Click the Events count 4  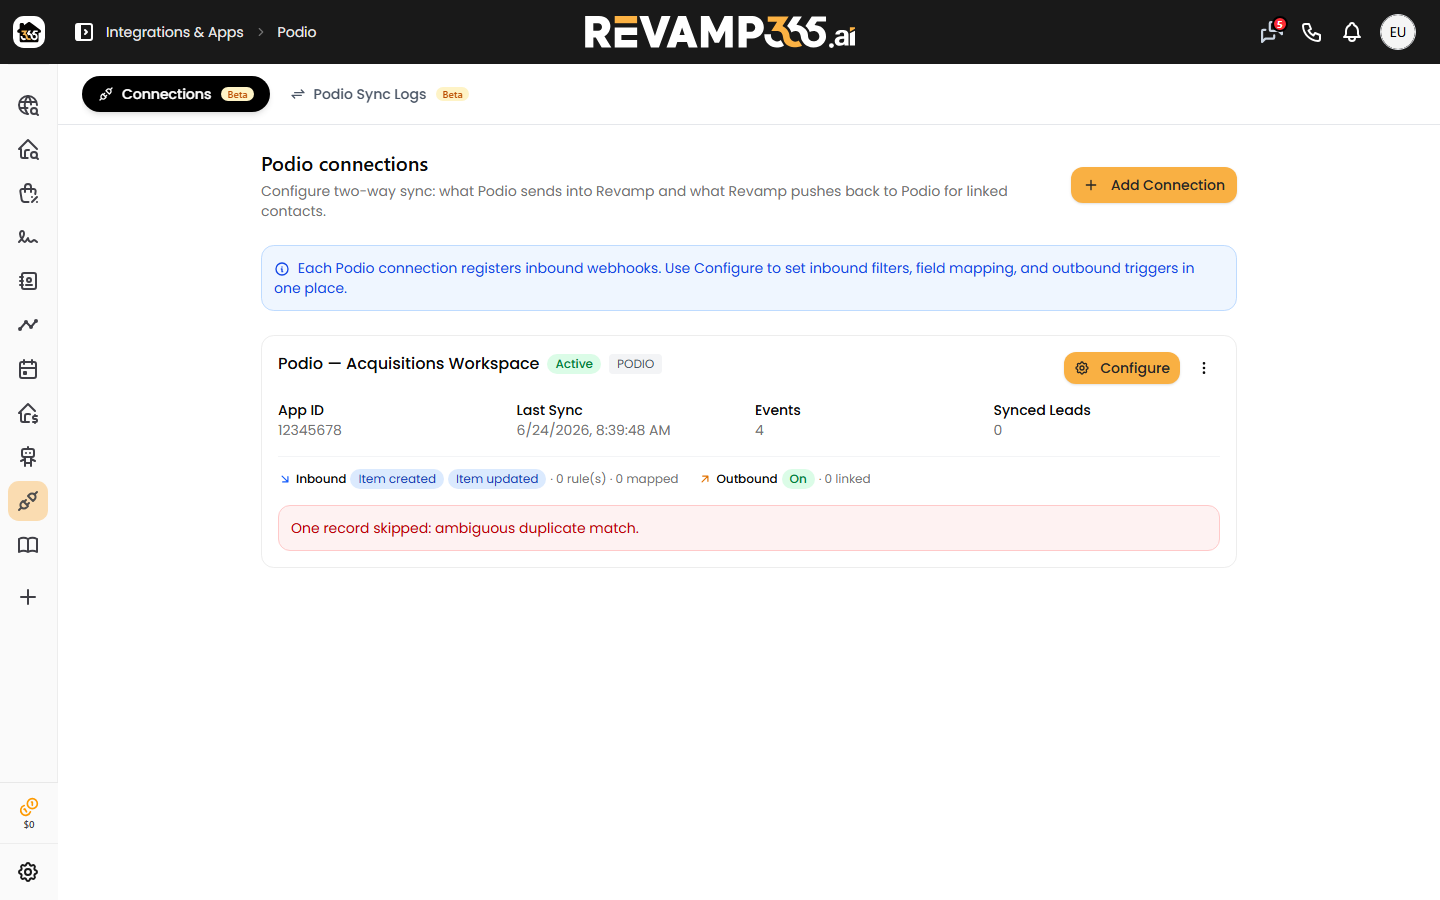(759, 430)
